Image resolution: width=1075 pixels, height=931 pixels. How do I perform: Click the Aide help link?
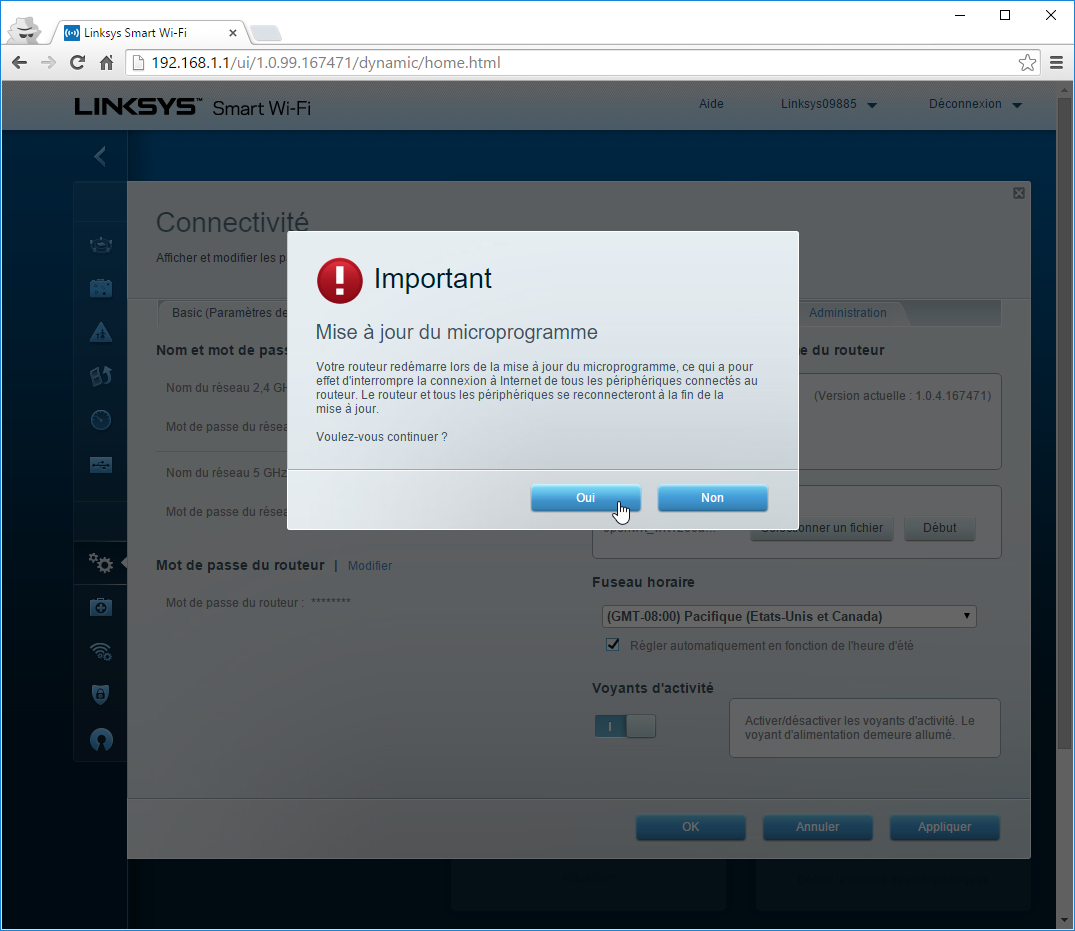click(711, 104)
